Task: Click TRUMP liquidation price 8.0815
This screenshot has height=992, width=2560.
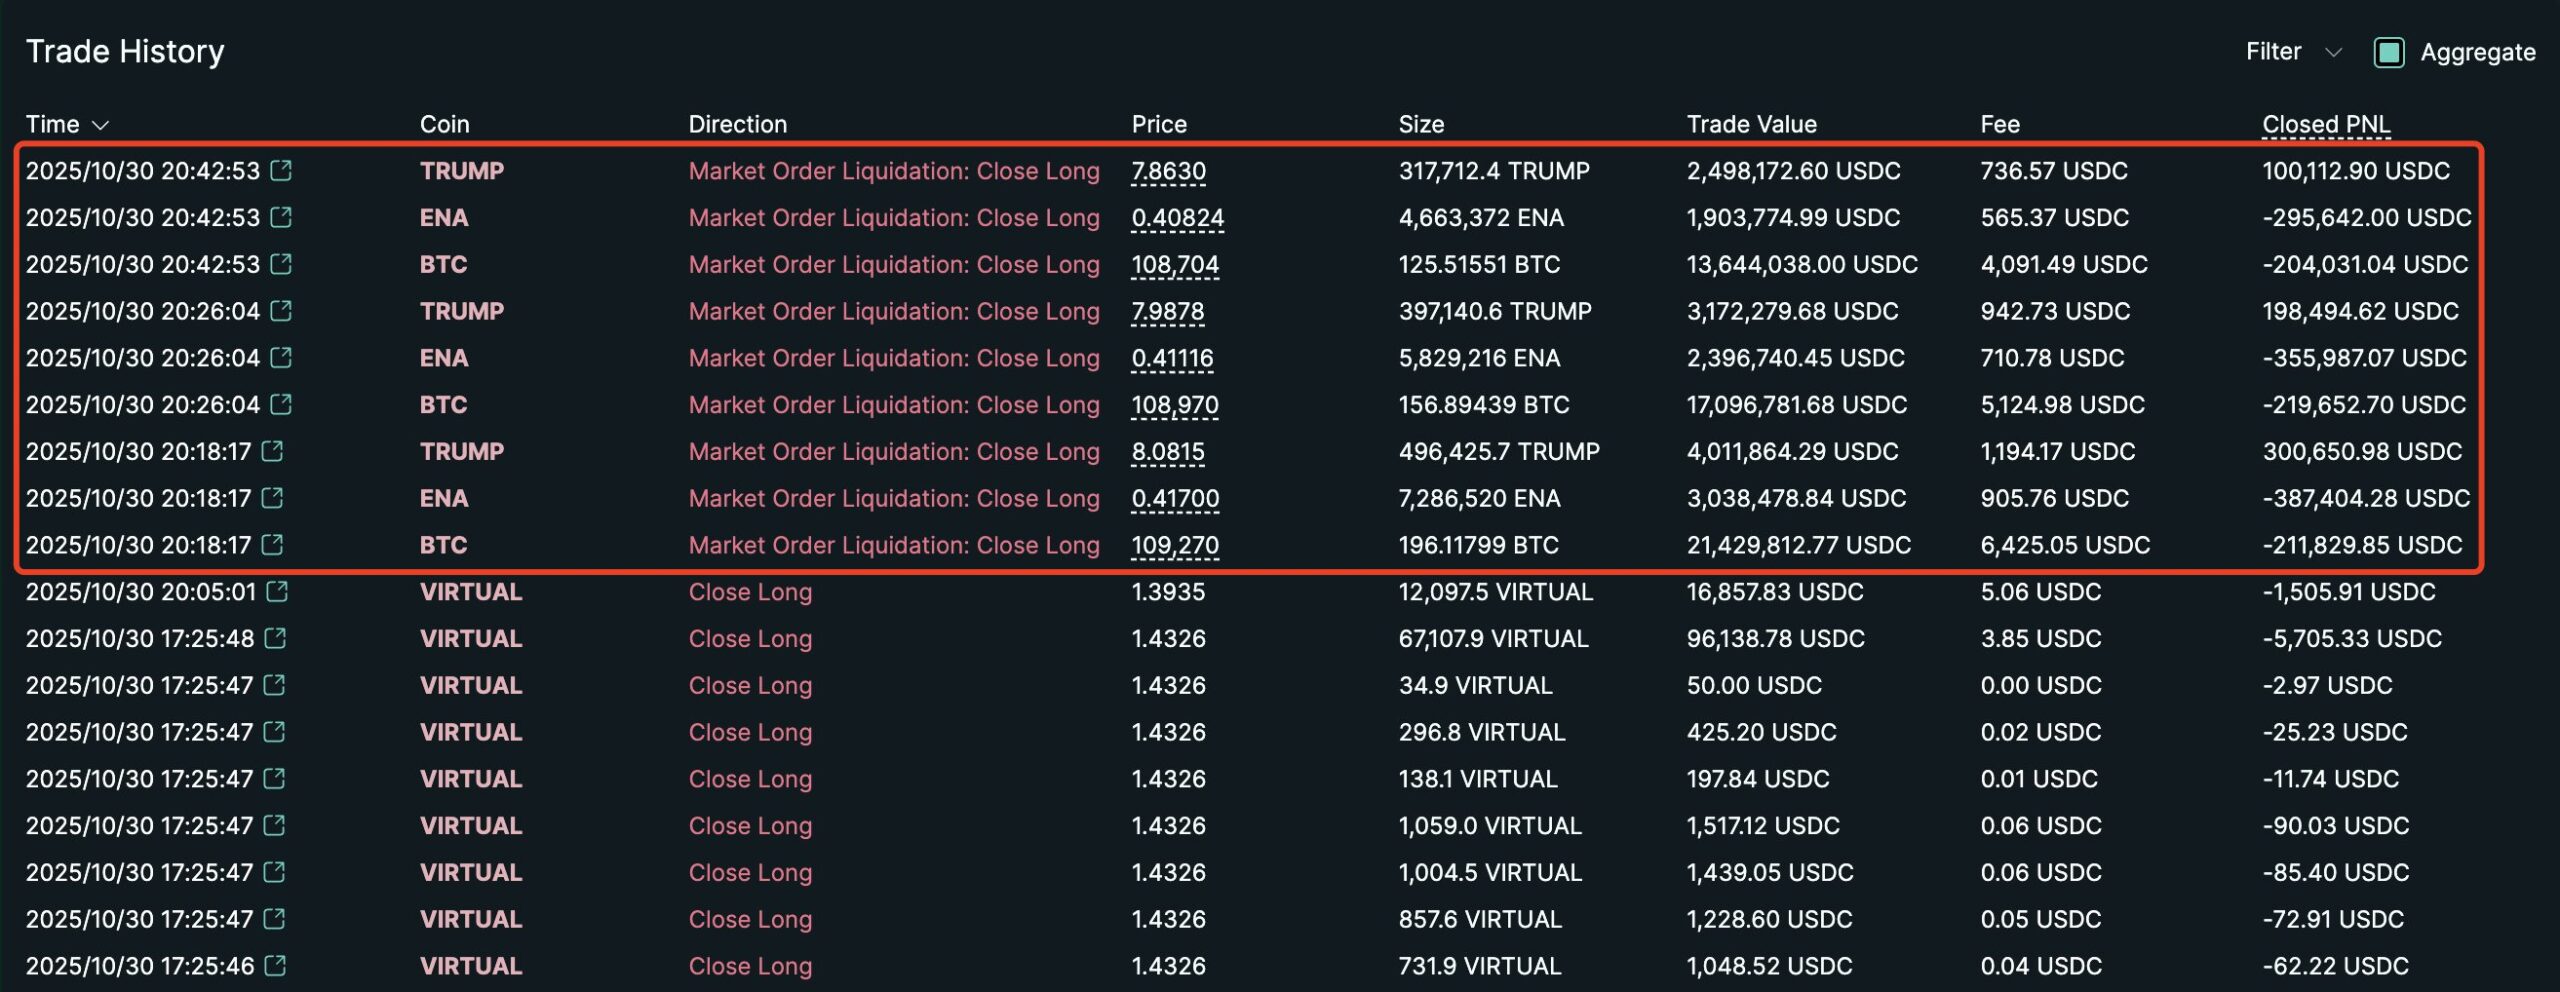Action: tap(1168, 451)
